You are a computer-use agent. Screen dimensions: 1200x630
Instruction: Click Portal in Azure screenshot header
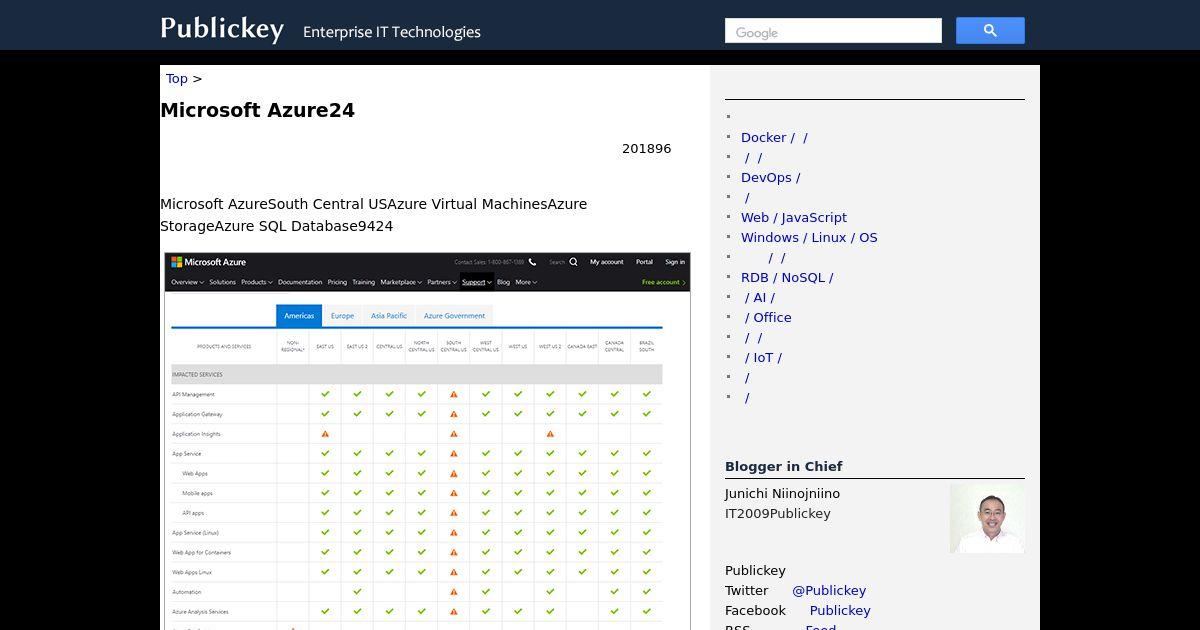(644, 262)
